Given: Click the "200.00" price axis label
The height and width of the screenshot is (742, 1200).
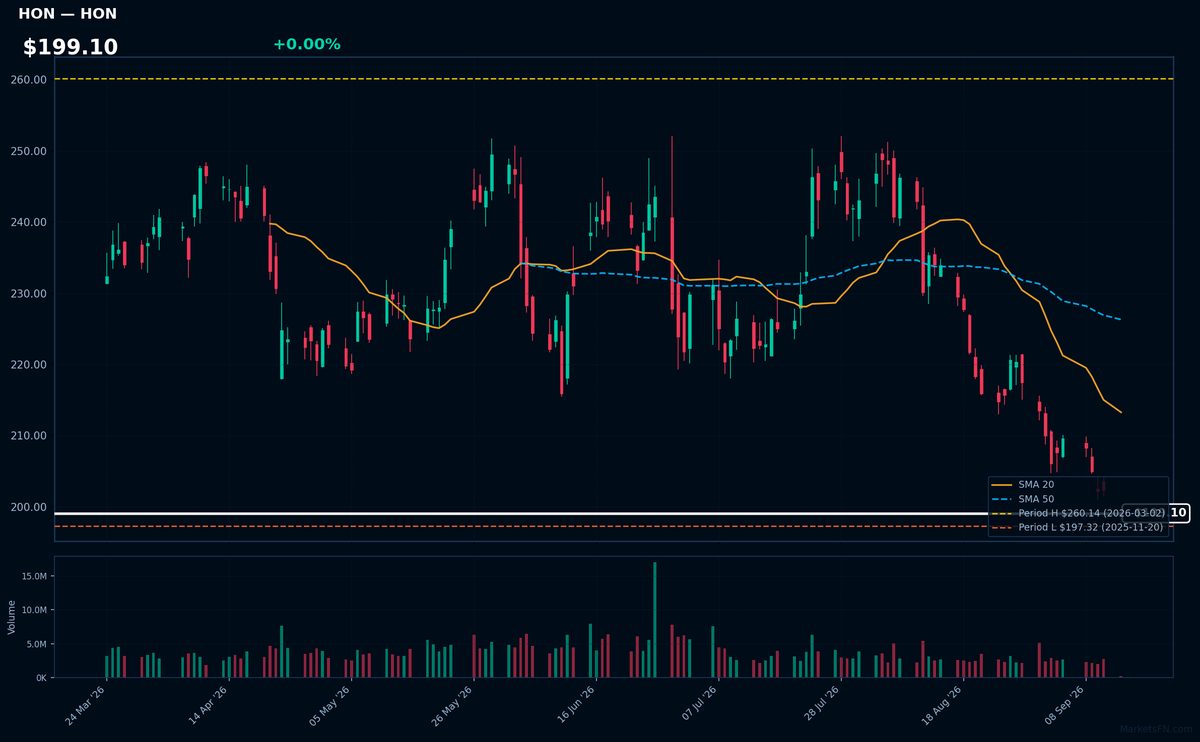Looking at the screenshot, I should pyautogui.click(x=28, y=507).
